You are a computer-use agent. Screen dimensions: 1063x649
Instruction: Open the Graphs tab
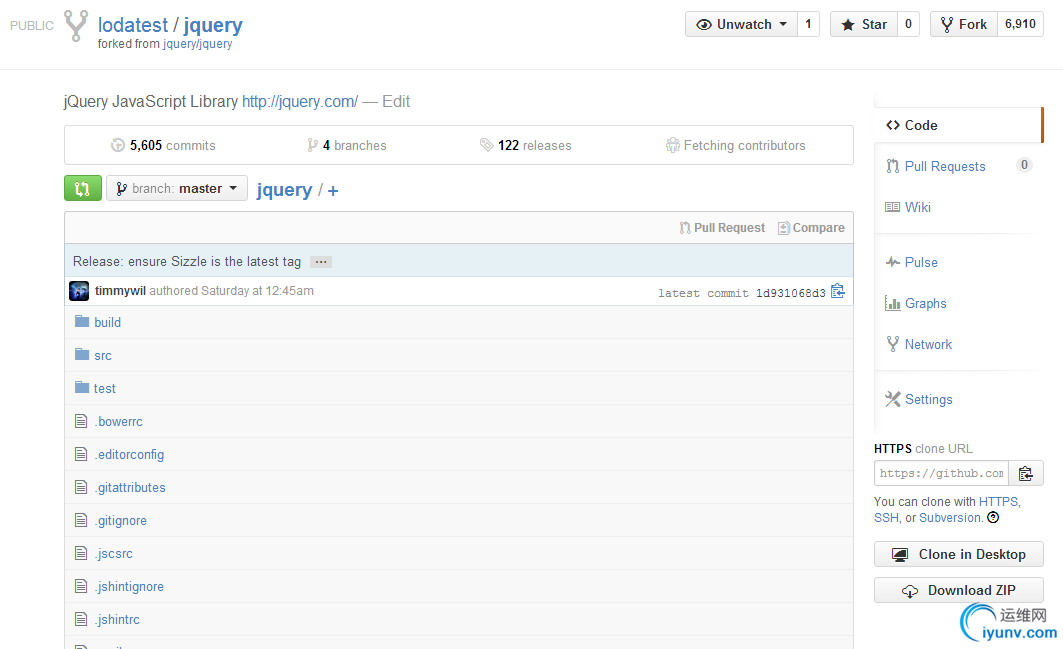click(925, 303)
